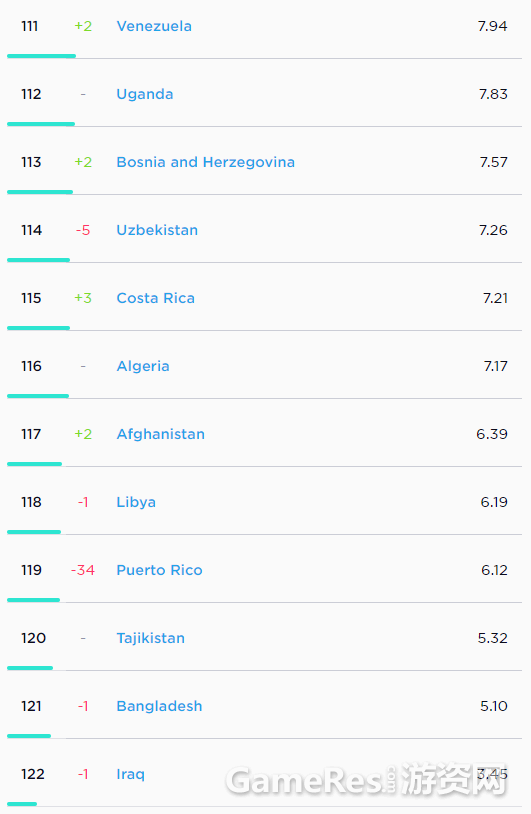Screen dimensions: 531x814
Task: Select the Afghanistan link
Action: [160, 434]
